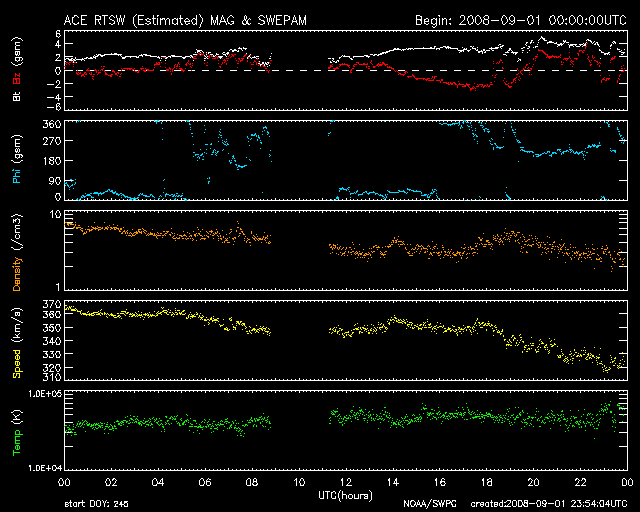Click hour label '16' on the UTC axis
The height and width of the screenshot is (512, 640).
click(x=440, y=482)
